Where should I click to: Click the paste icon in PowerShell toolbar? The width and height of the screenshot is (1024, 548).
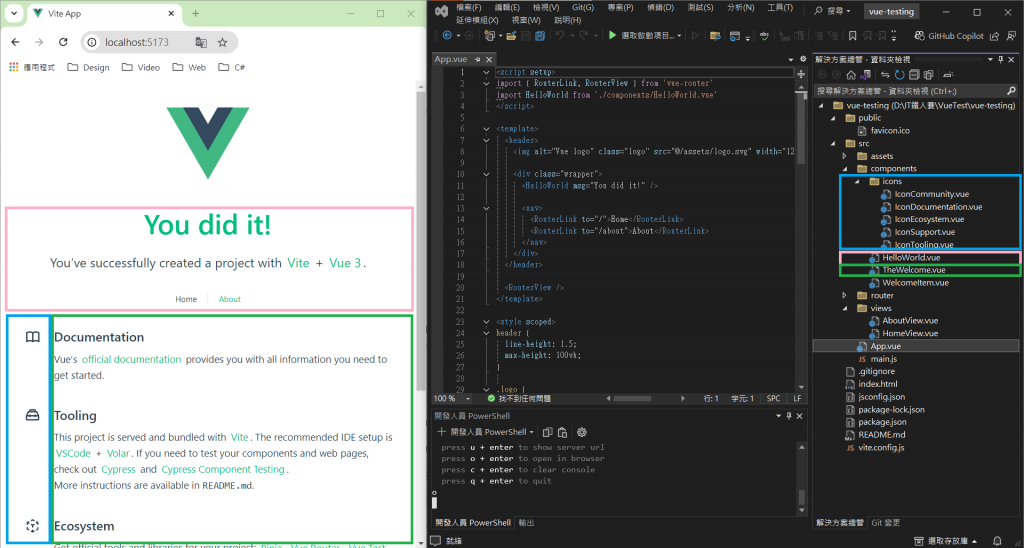(x=562, y=432)
